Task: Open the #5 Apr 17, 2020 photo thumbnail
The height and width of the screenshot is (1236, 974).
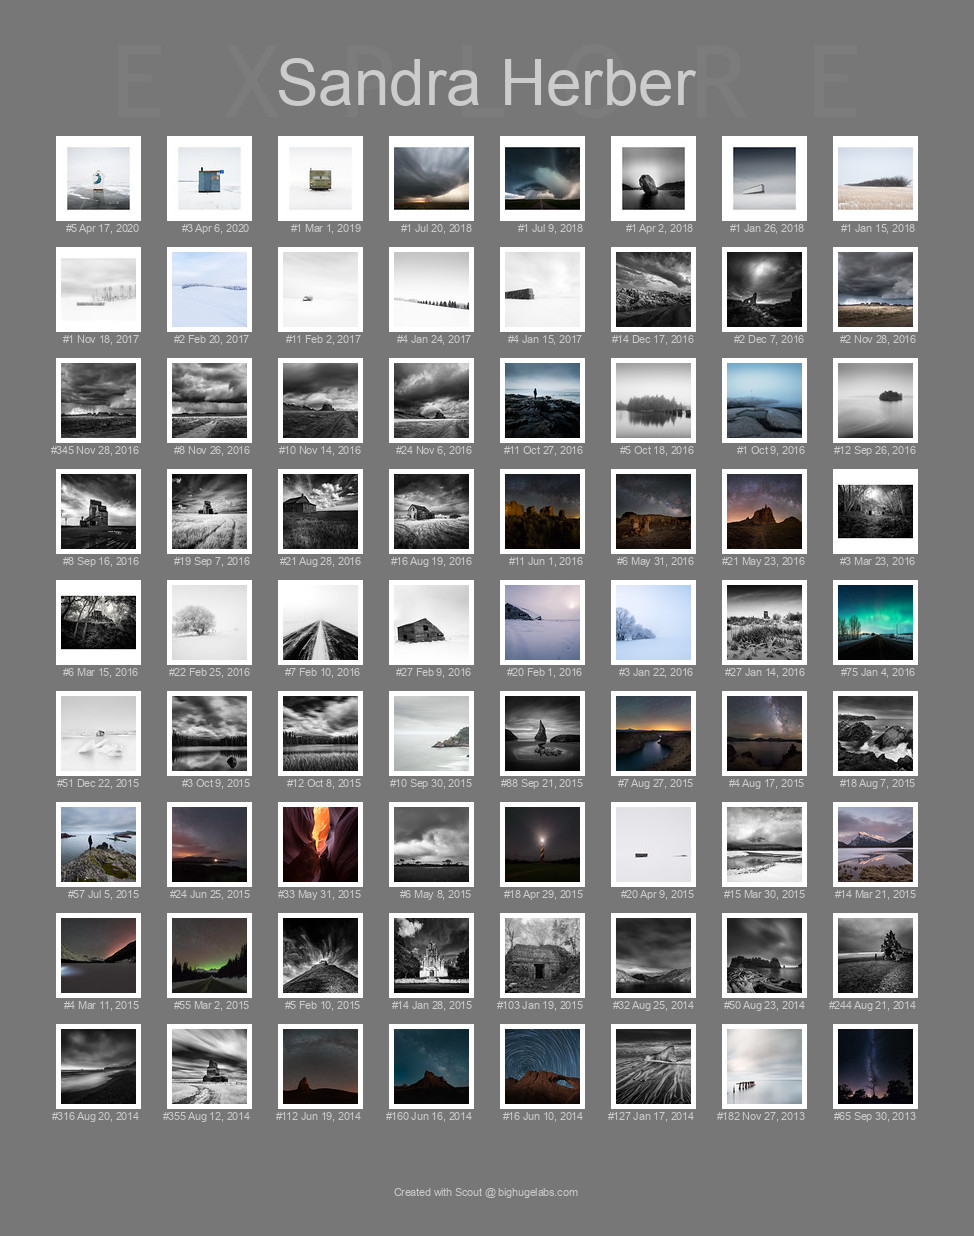Action: 98,178
